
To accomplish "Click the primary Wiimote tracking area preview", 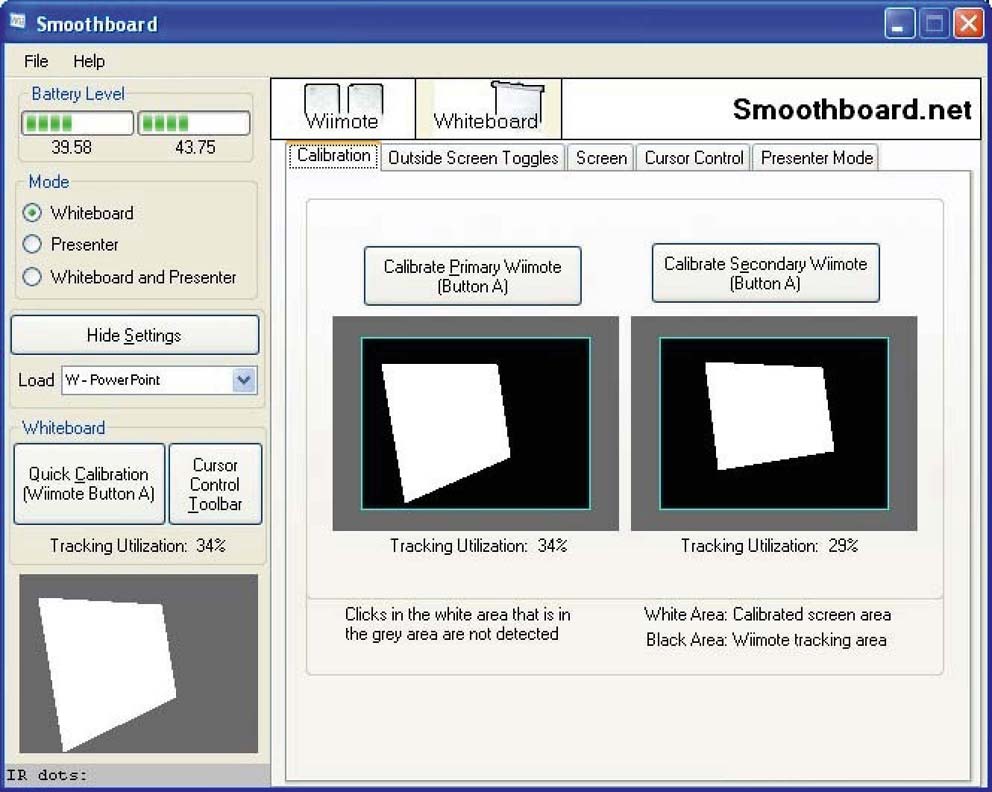I will tap(476, 423).
